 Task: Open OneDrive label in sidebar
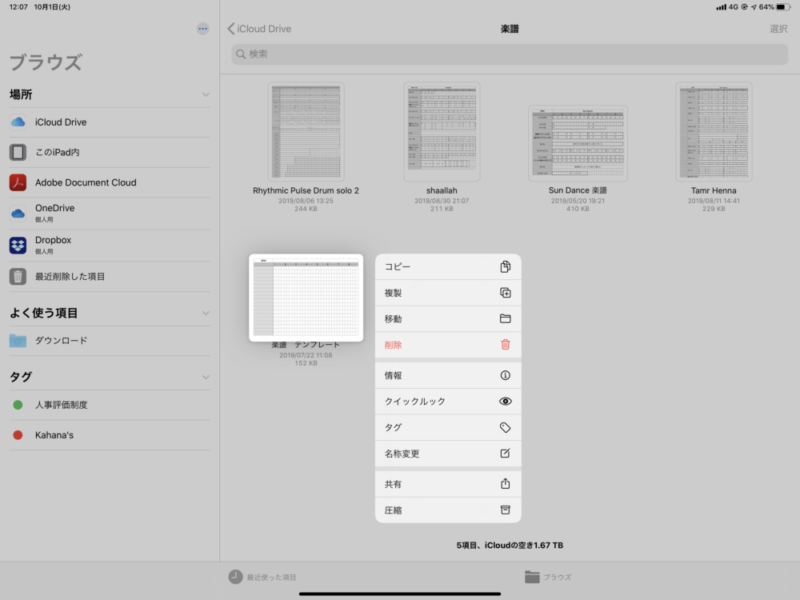click(x=55, y=208)
